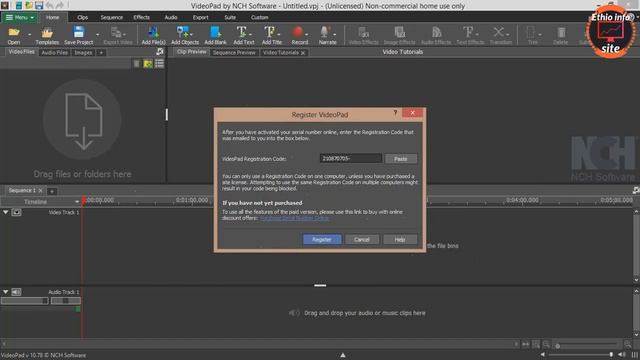Switch to the Images bin tab

click(x=83, y=53)
